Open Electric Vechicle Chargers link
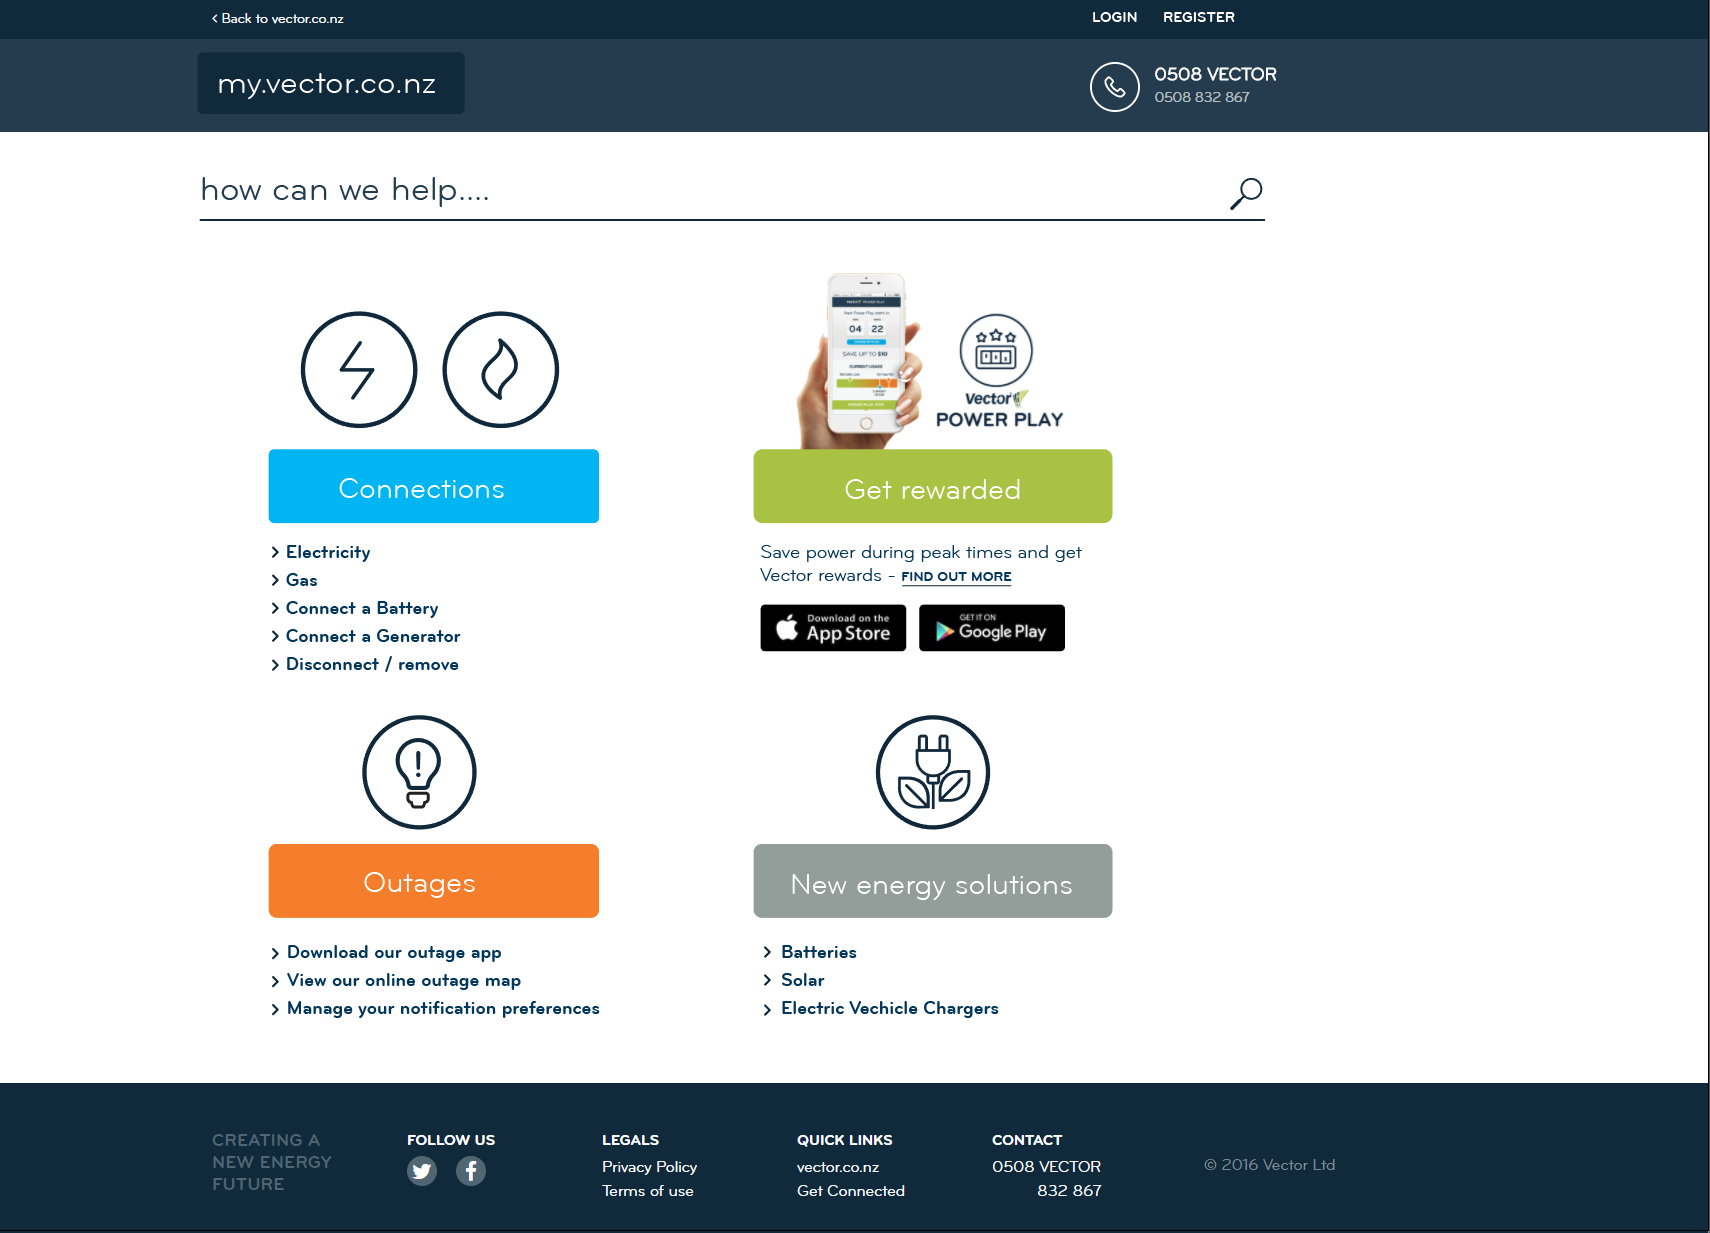1710x1233 pixels. click(890, 1008)
